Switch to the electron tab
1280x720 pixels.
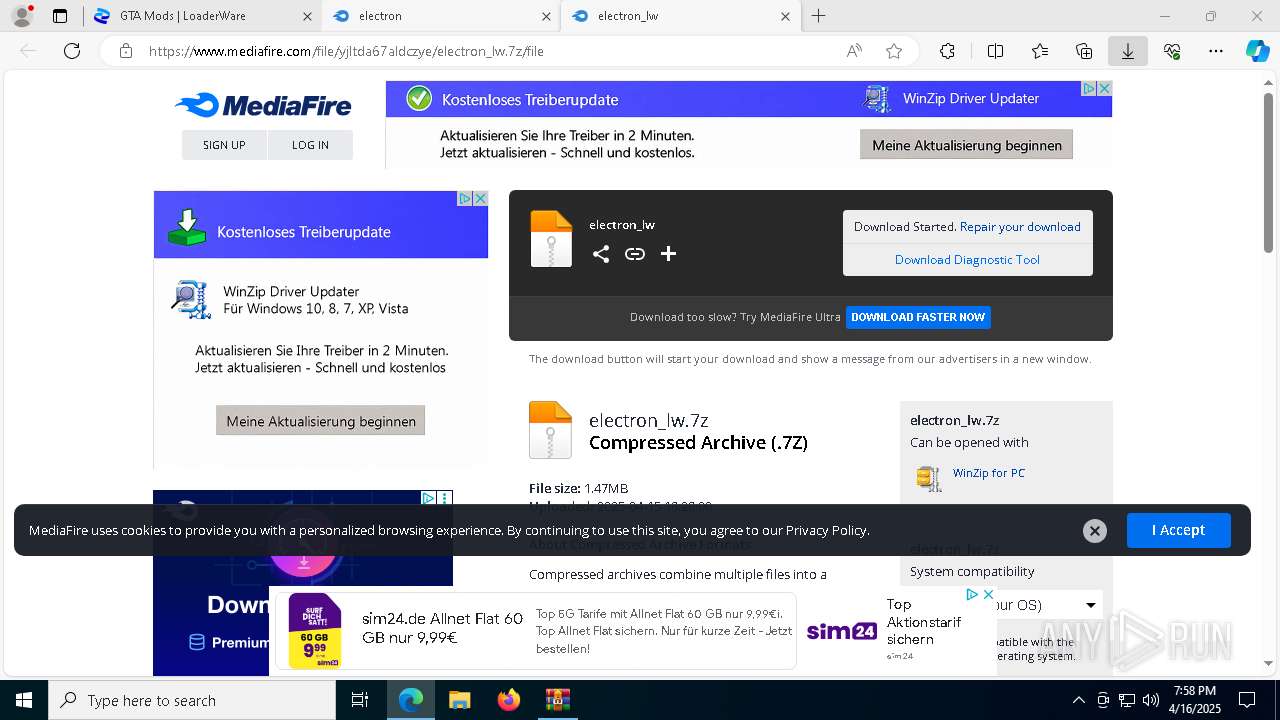click(x=441, y=16)
